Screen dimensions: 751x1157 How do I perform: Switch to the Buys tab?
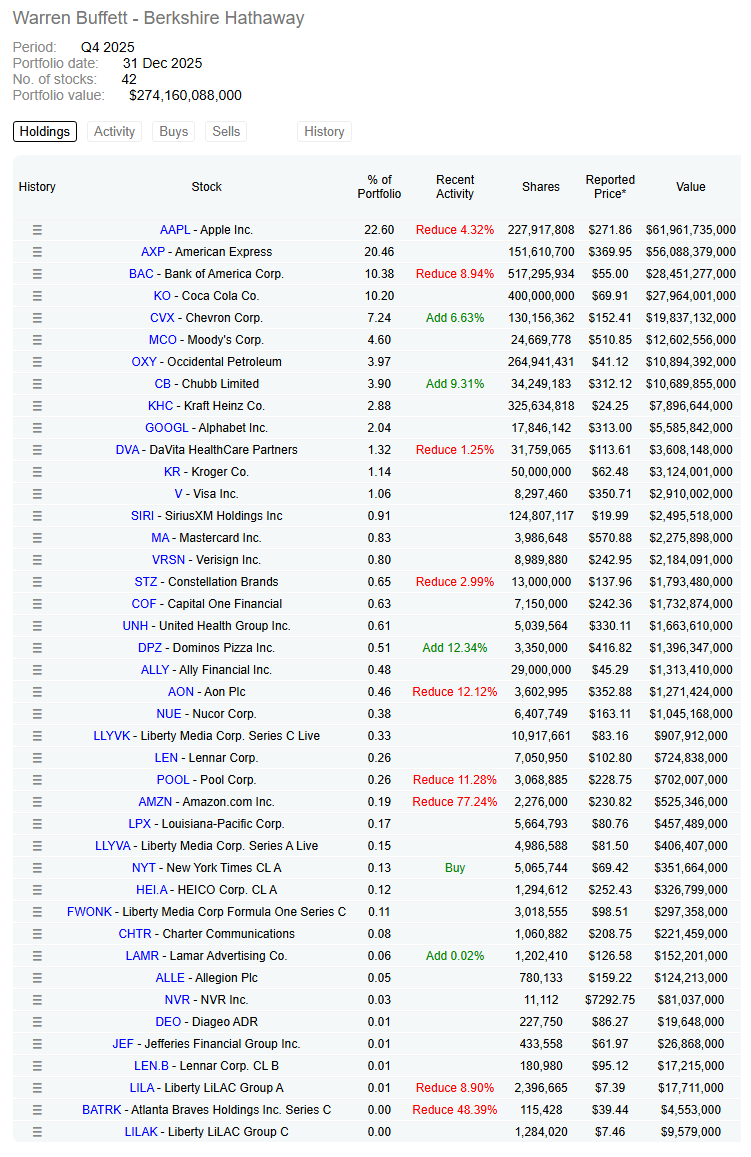(x=173, y=131)
